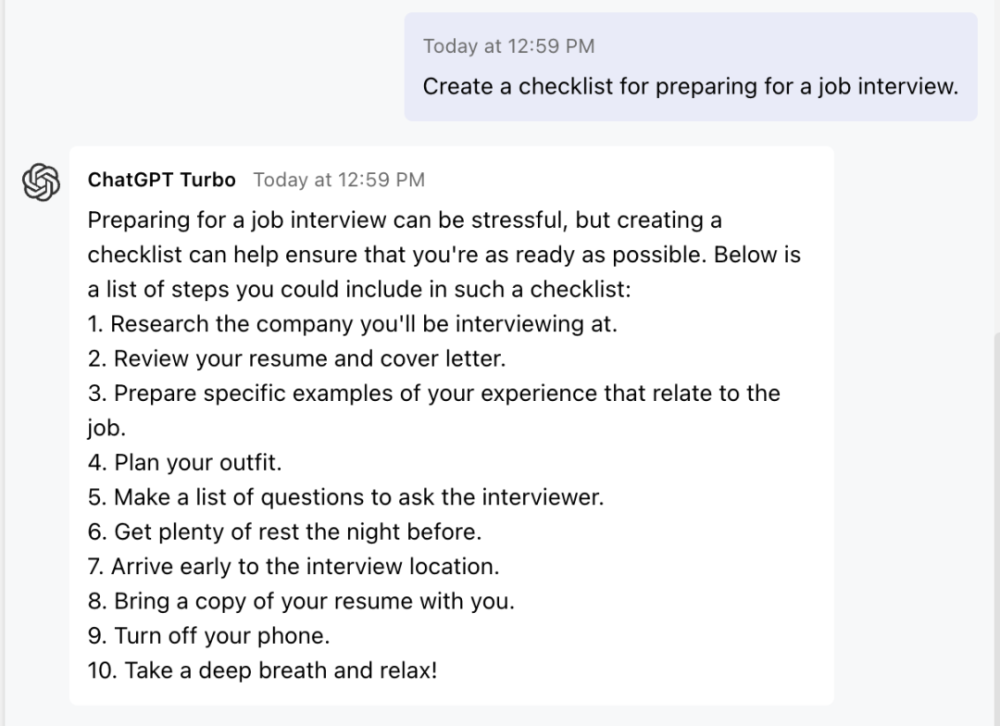The image size is (1000, 726).
Task: Select the 'Plan your outfit' item
Action: (x=185, y=463)
